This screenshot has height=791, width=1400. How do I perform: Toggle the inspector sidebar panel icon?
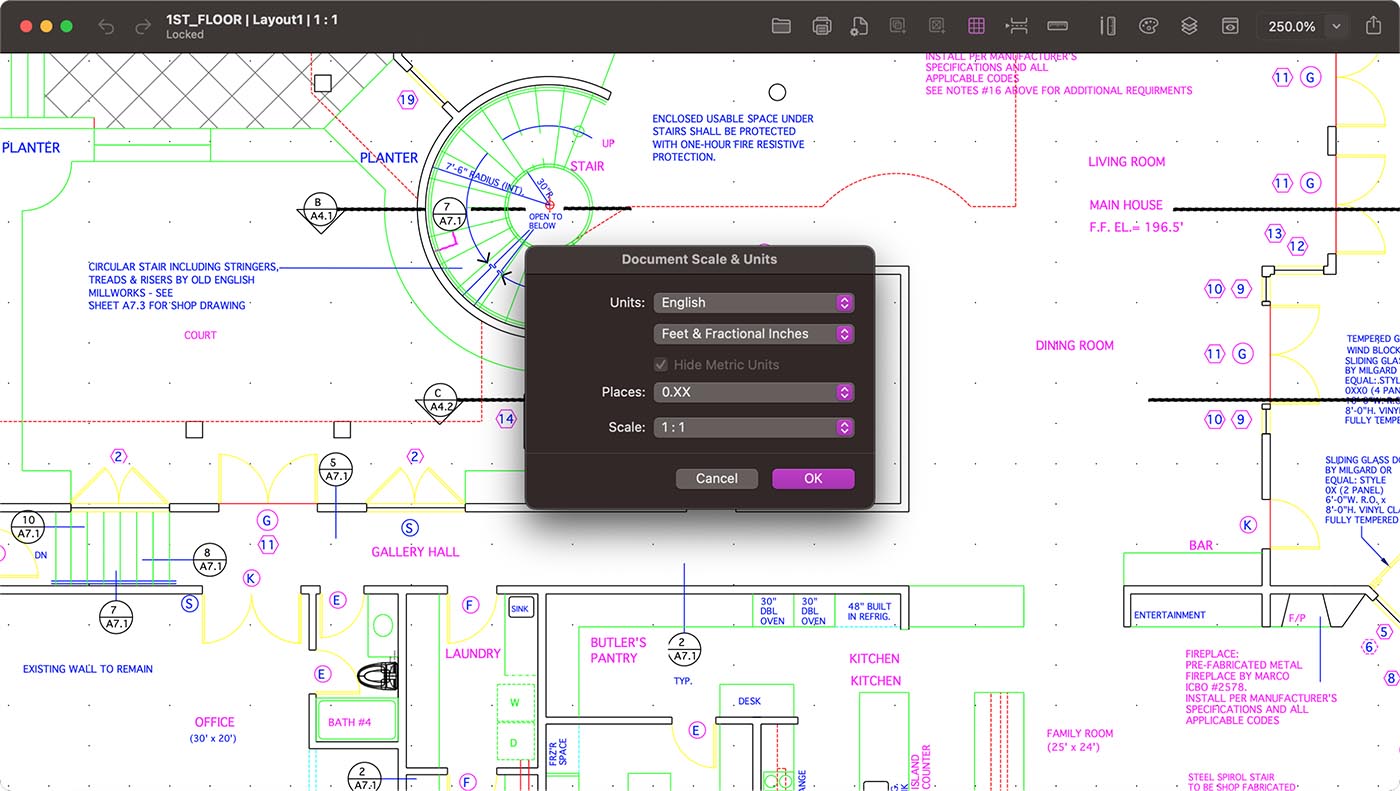[1108, 26]
